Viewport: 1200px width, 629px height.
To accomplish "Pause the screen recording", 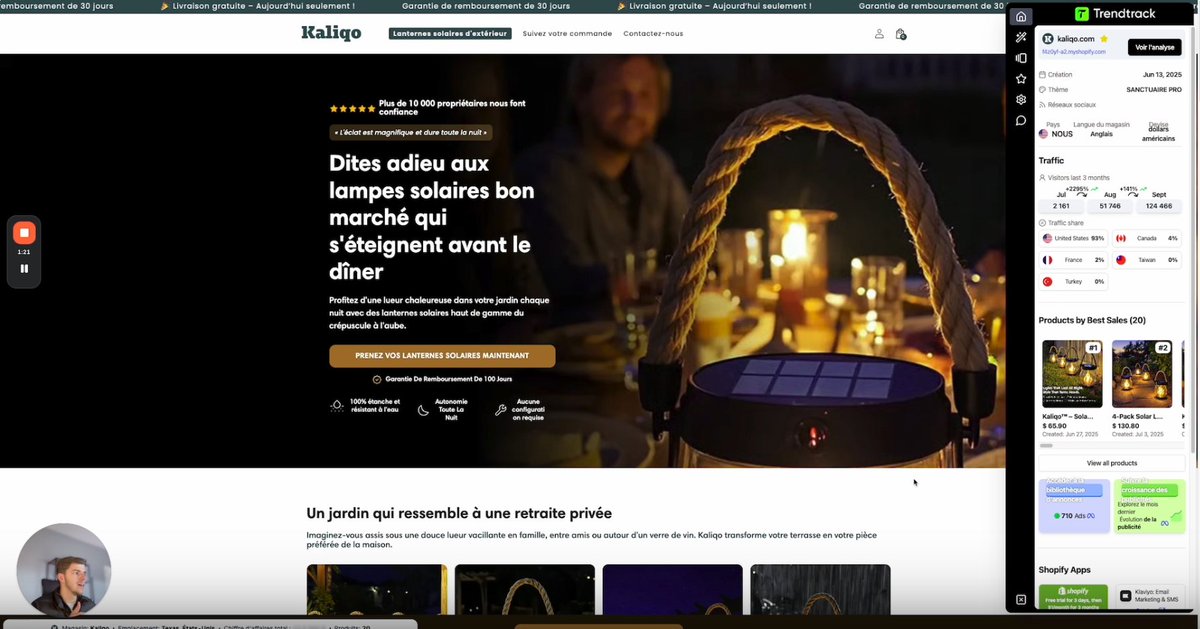I will point(24,268).
